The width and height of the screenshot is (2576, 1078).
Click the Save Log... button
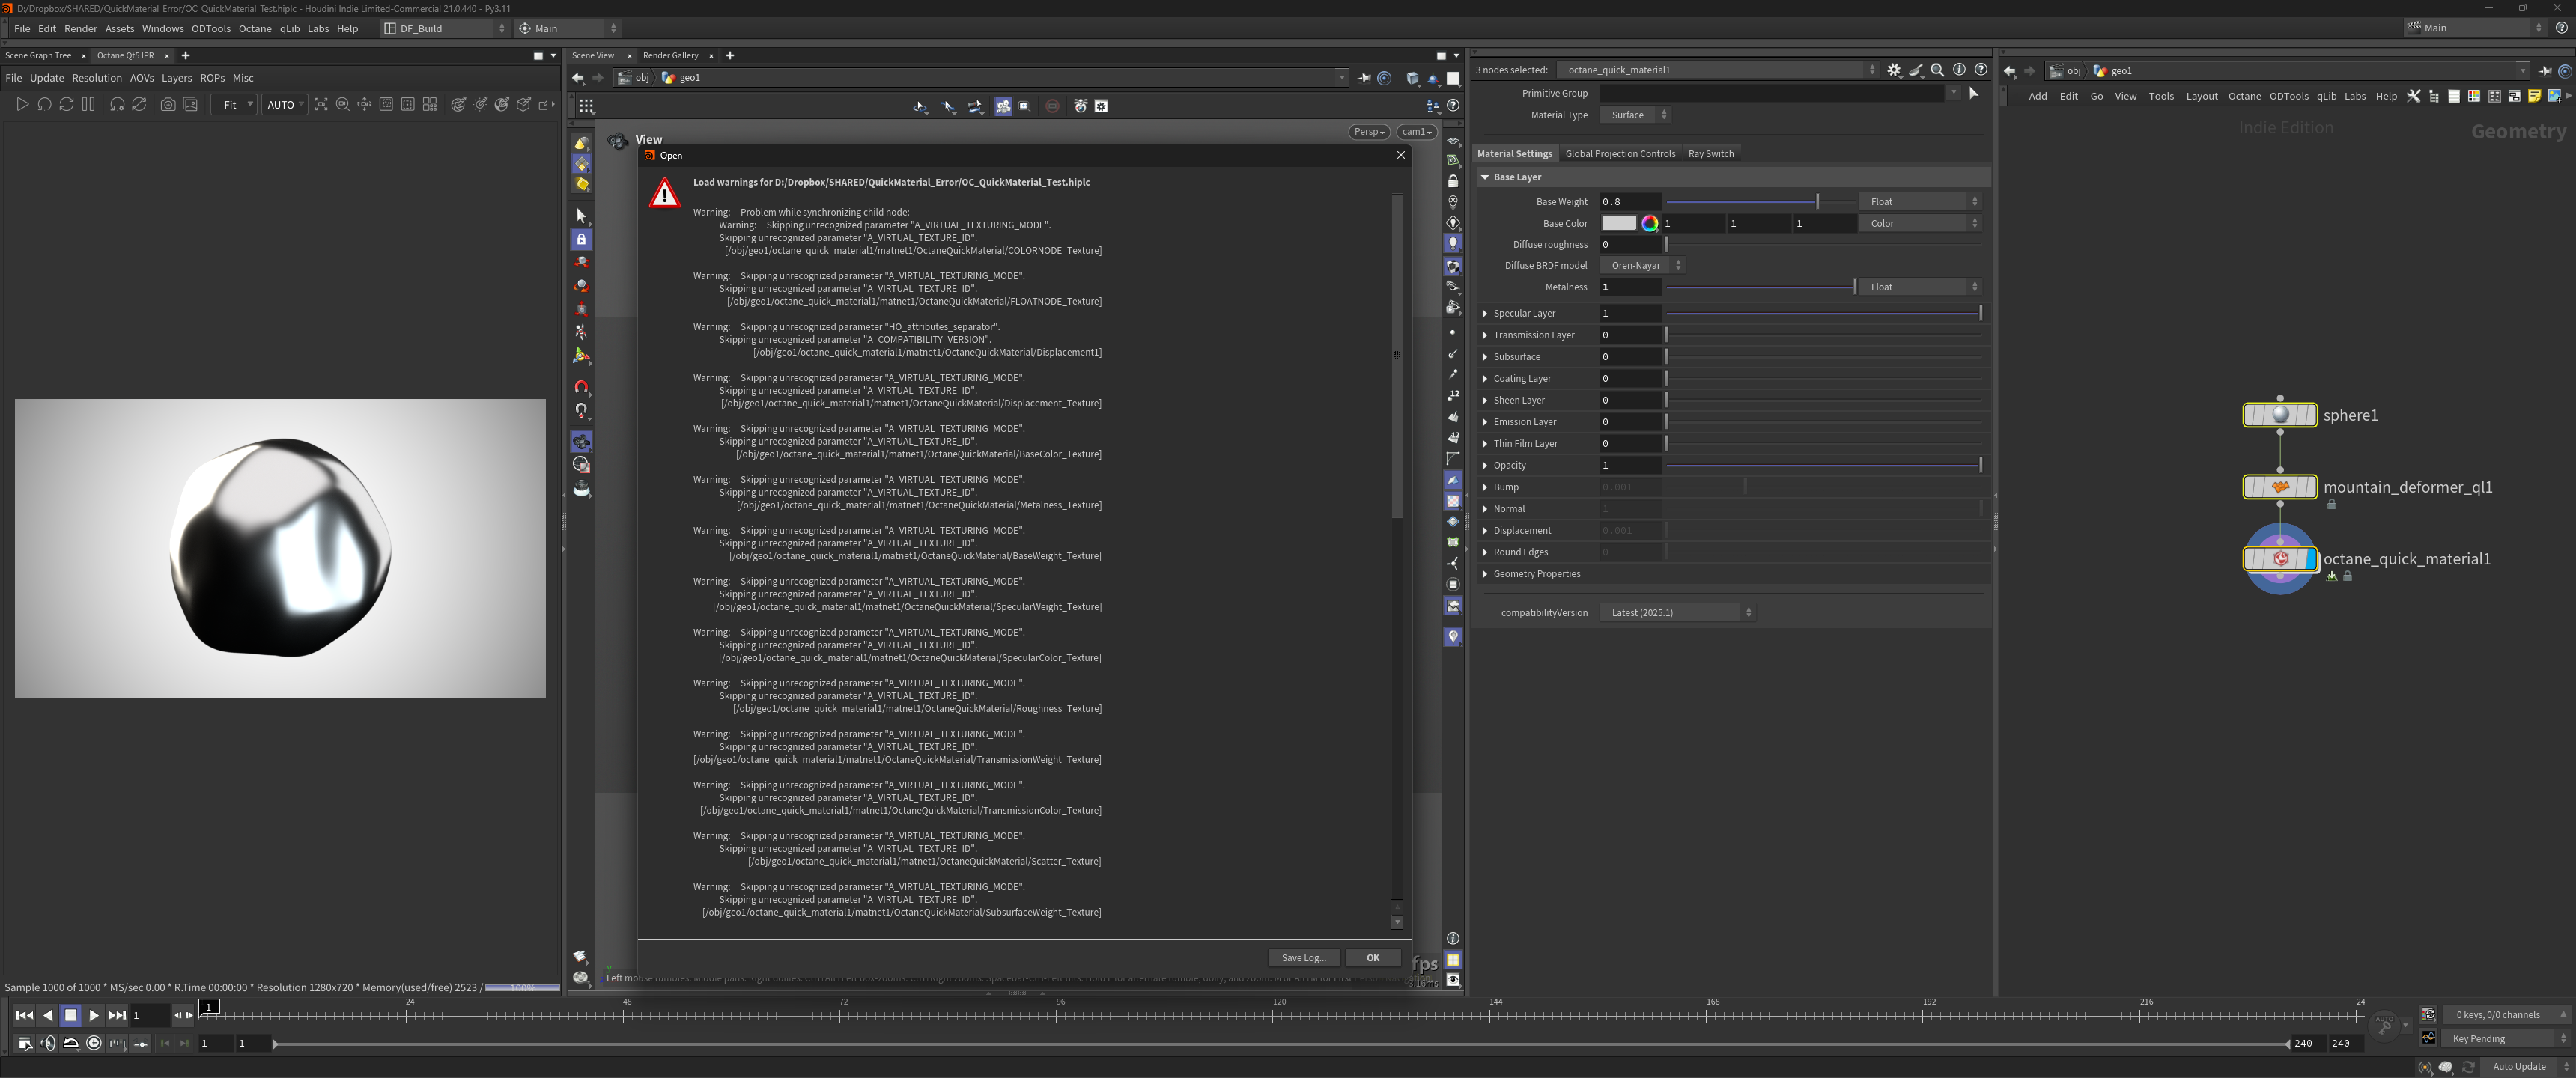click(1303, 957)
